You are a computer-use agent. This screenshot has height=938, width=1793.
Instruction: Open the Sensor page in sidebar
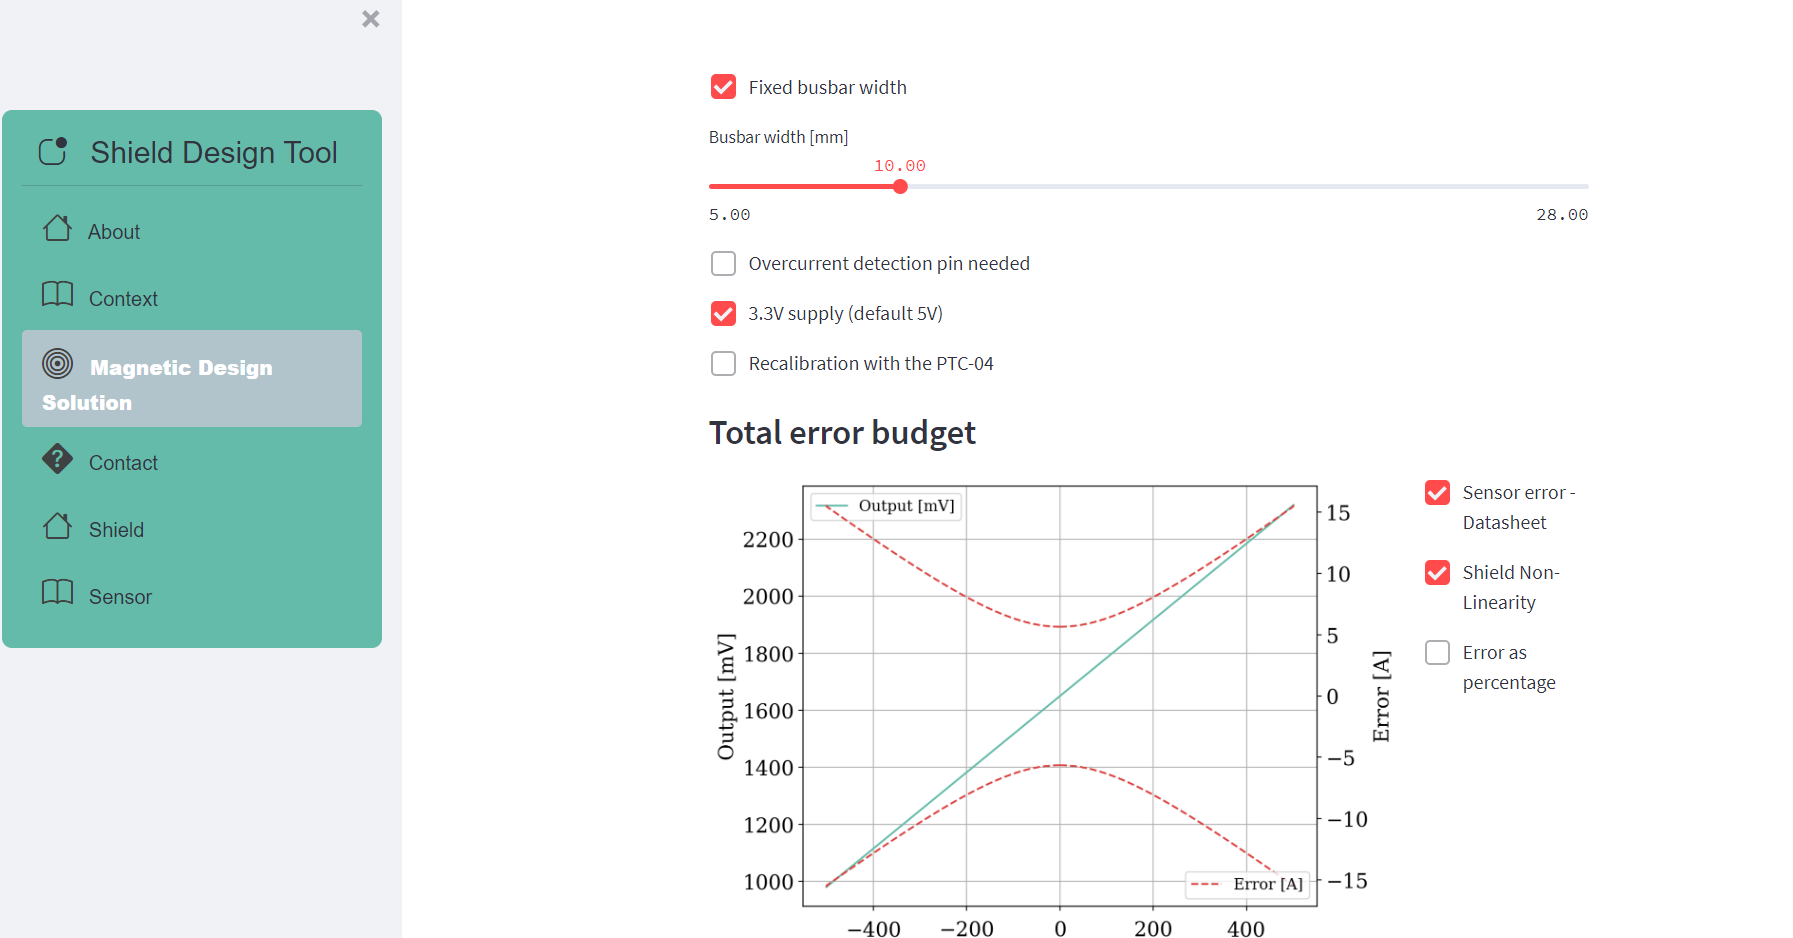120,597
